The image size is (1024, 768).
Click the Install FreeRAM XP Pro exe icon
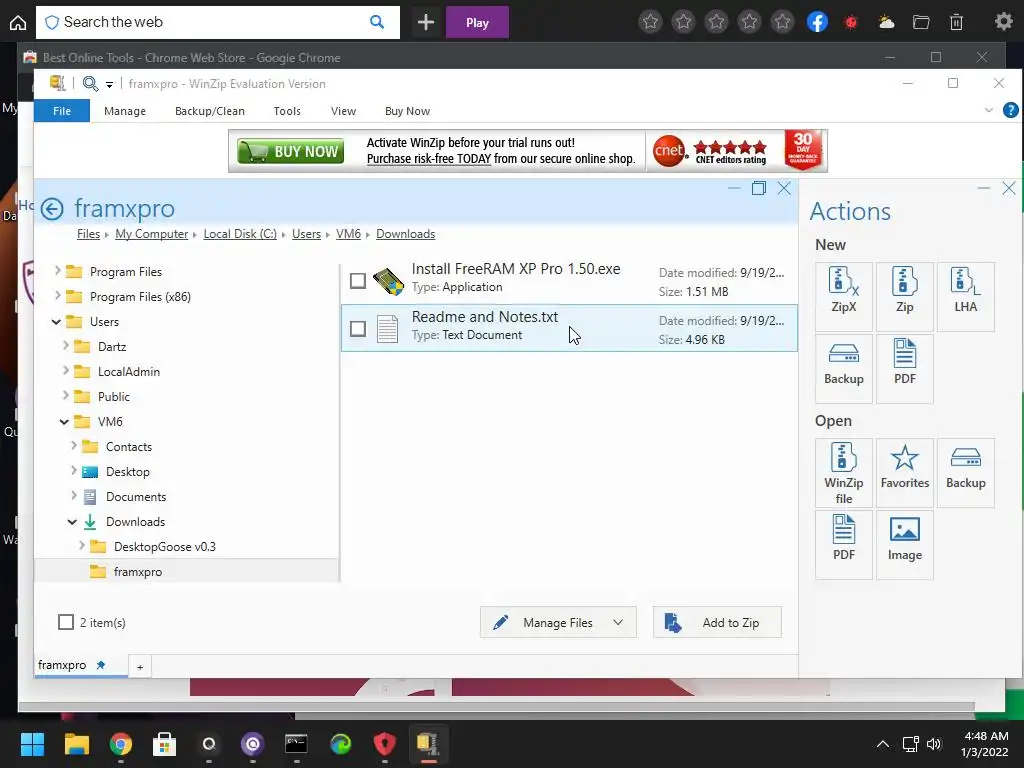tap(388, 281)
